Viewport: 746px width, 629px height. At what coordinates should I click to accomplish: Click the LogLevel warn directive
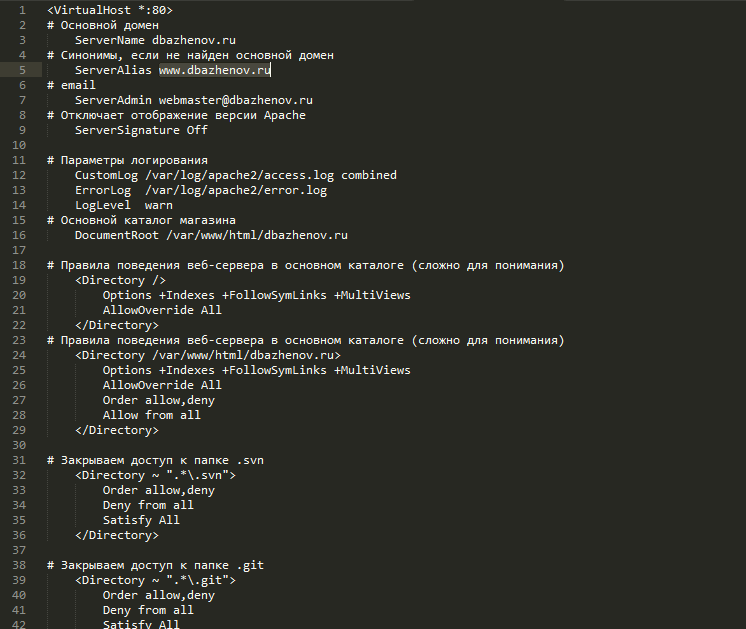pos(123,205)
